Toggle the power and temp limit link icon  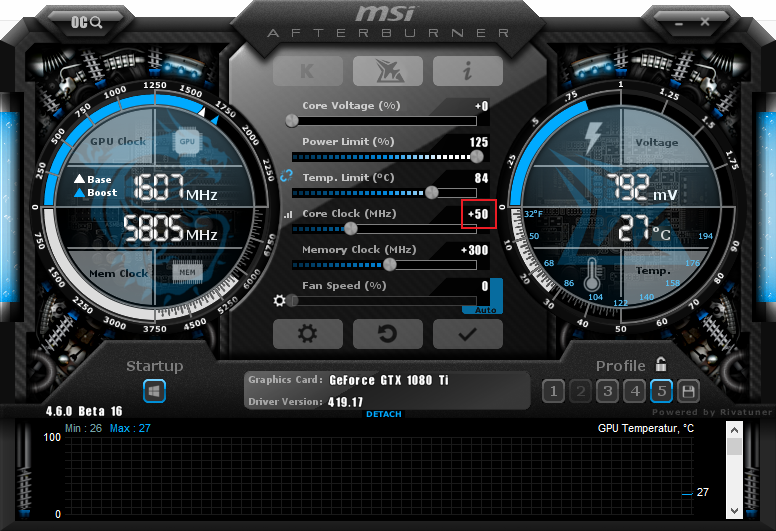coord(286,175)
